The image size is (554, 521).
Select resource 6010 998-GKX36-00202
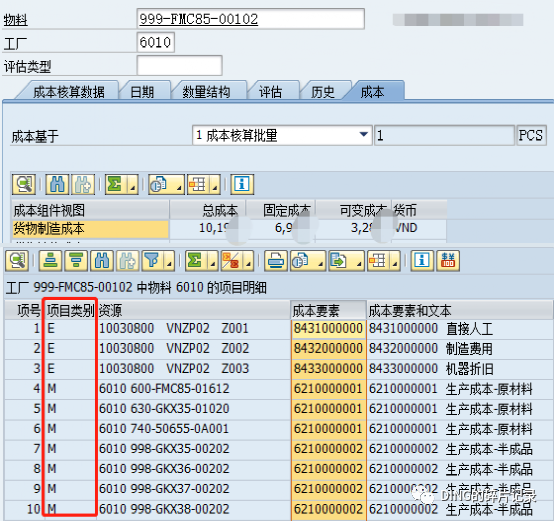(x=193, y=469)
